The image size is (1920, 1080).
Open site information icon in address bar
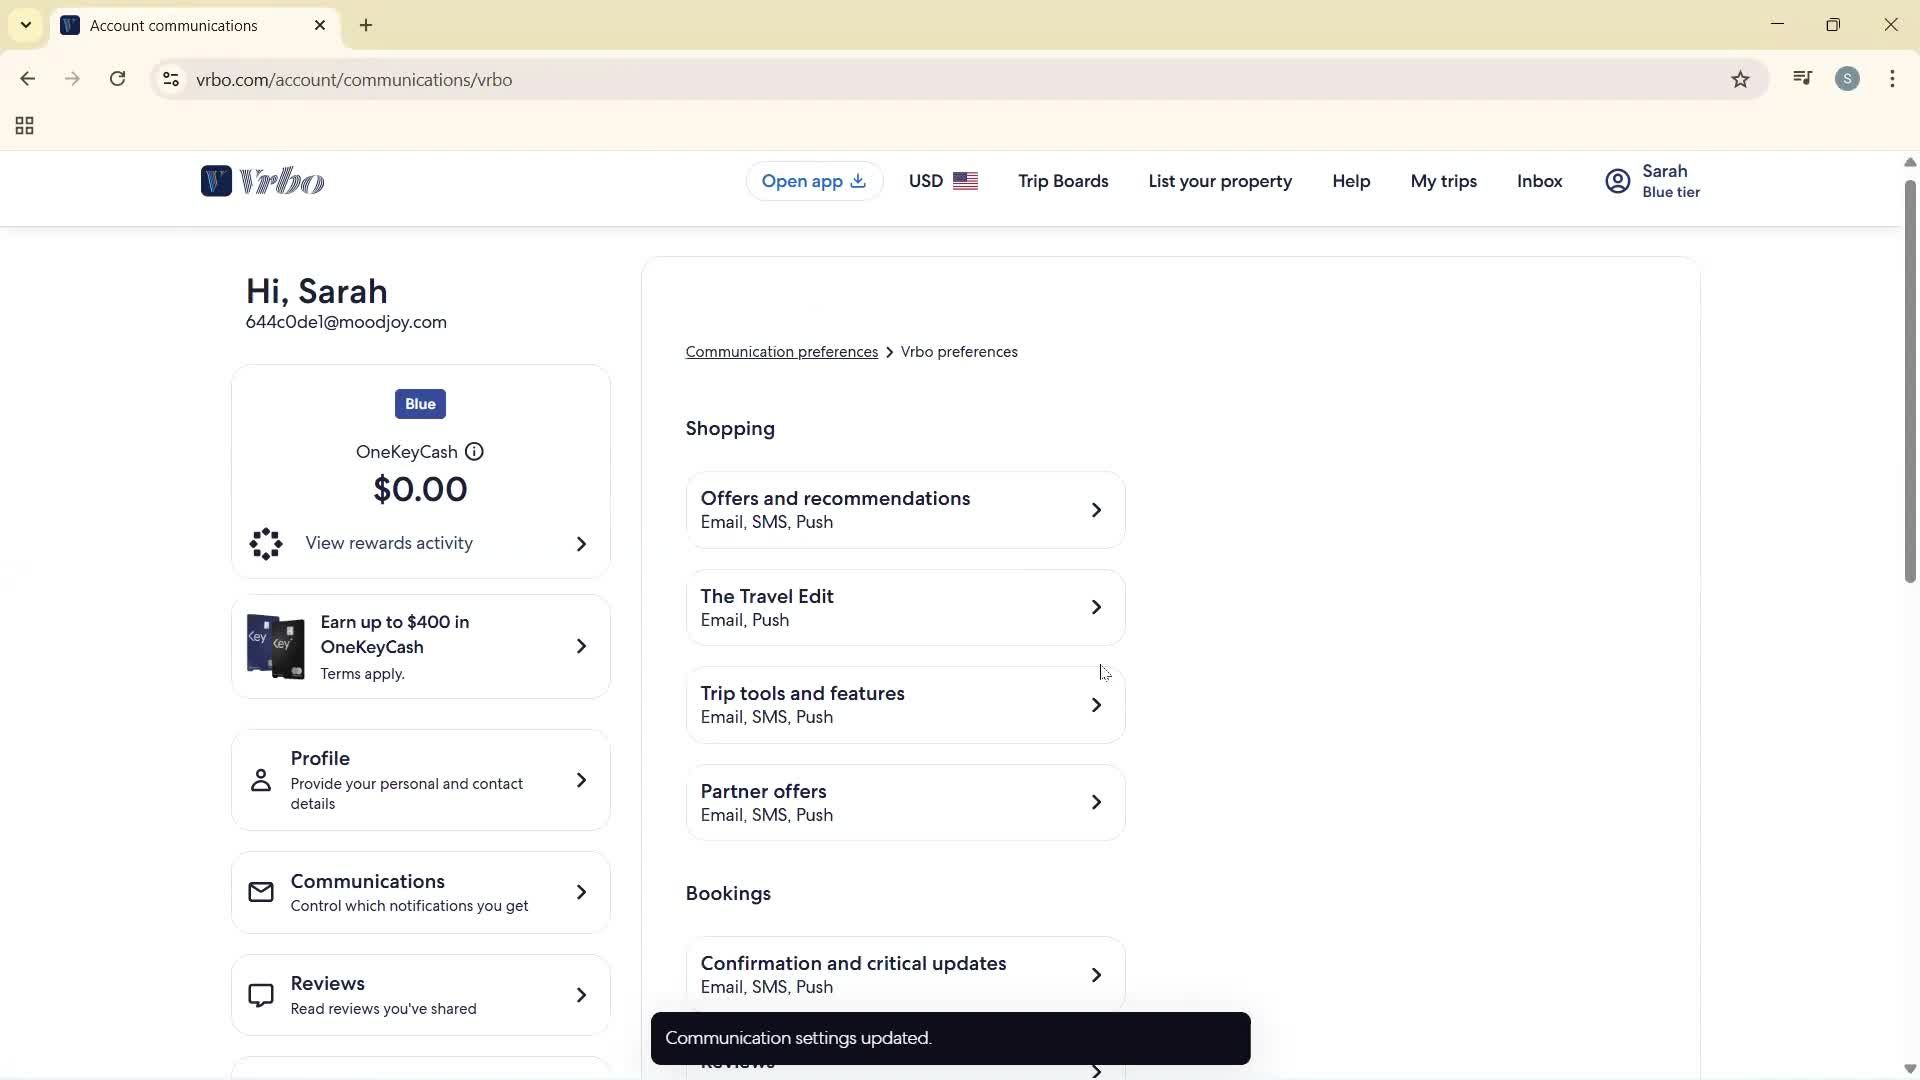171,80
